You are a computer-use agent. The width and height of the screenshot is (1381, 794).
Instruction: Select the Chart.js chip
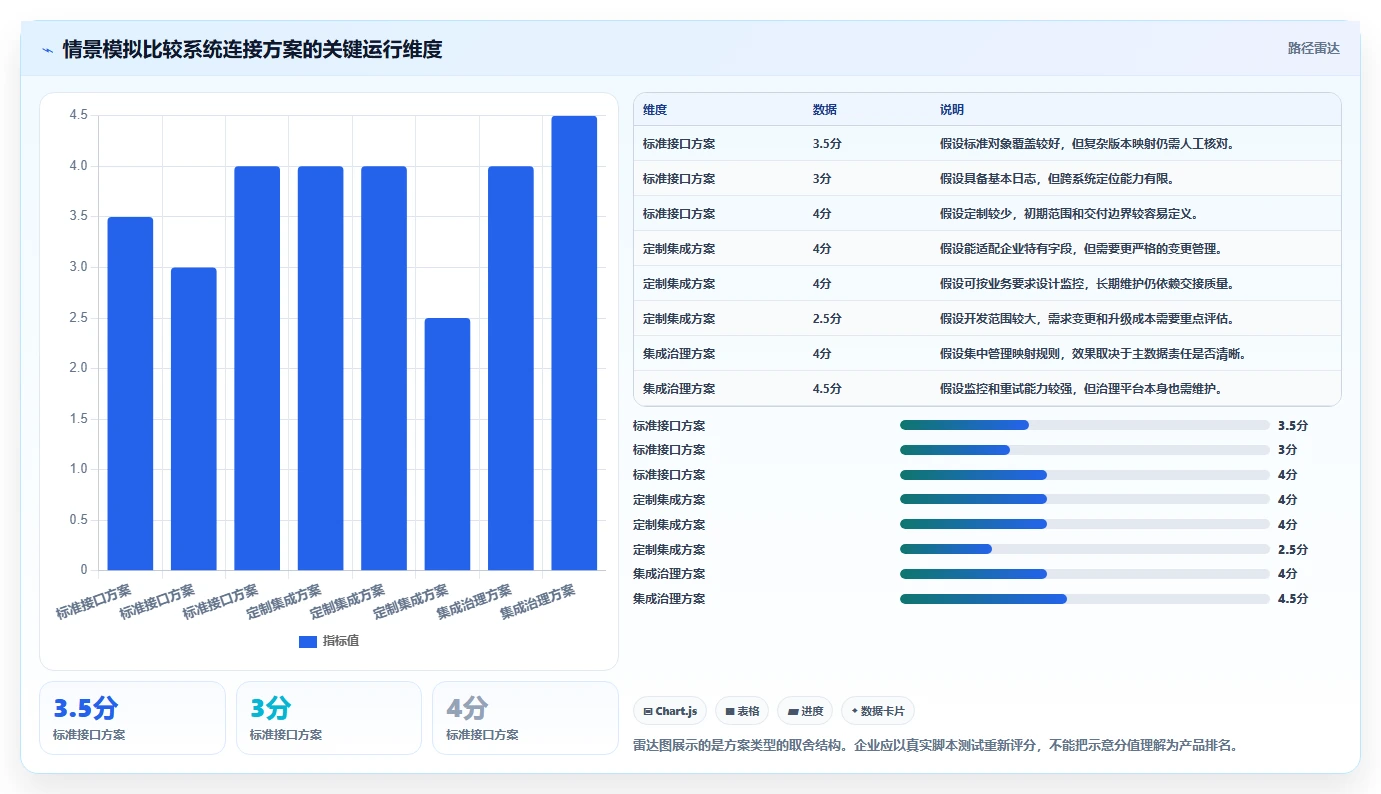pos(670,711)
